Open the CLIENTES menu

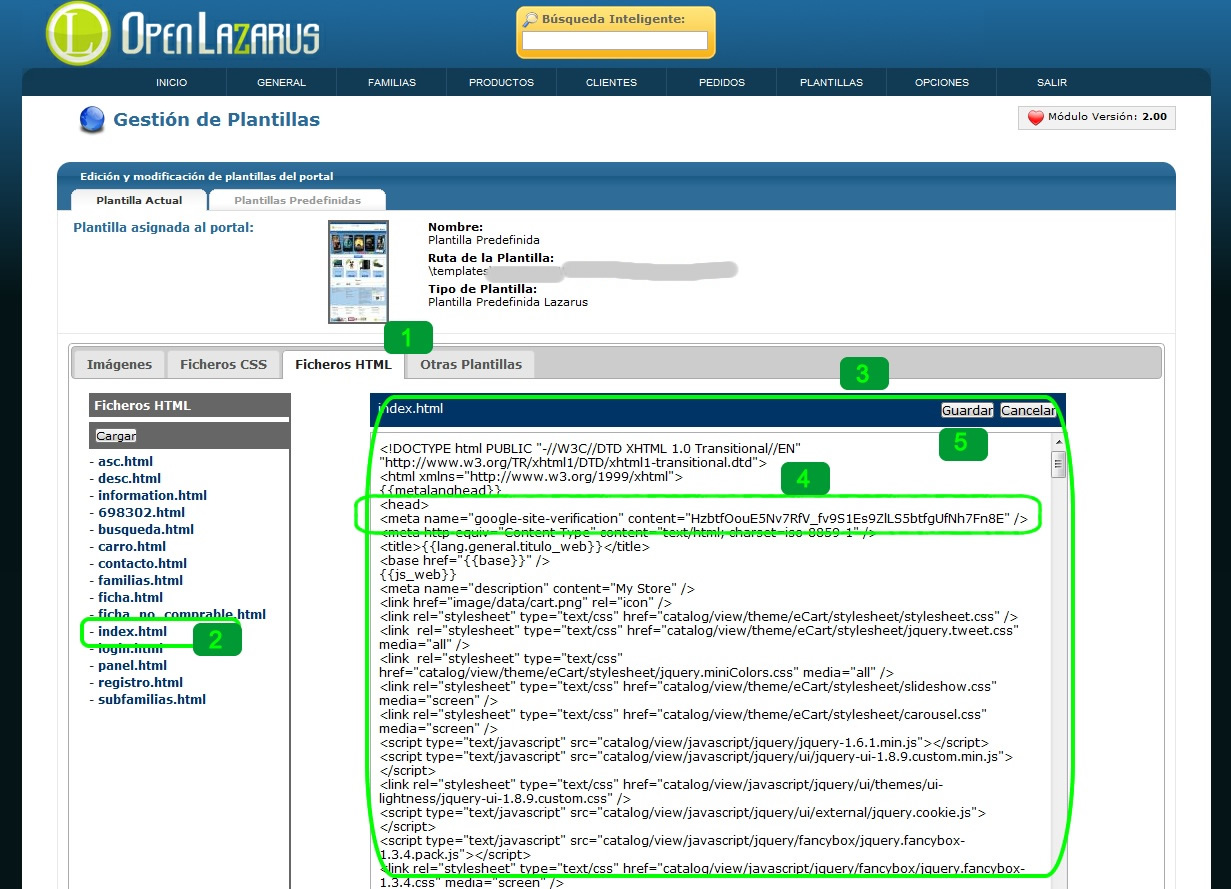611,83
